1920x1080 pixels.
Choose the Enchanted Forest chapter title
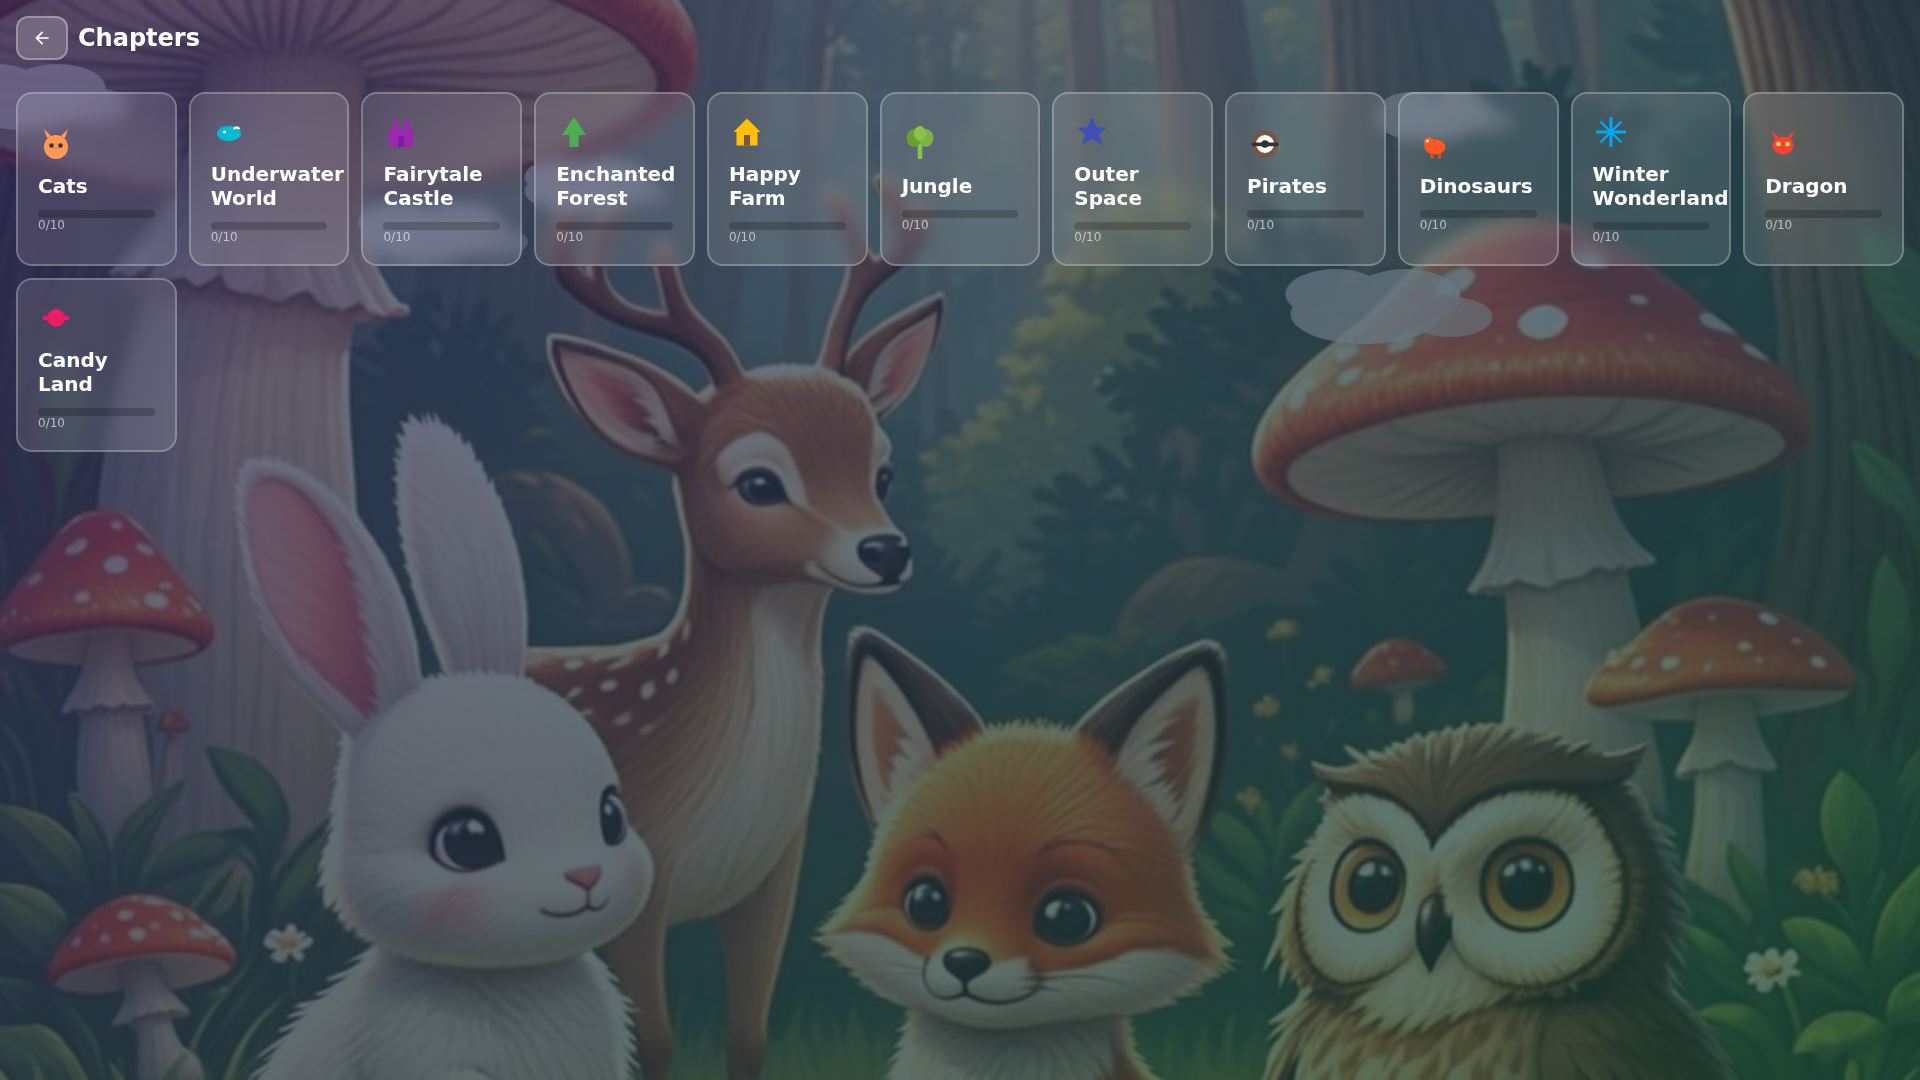point(615,186)
